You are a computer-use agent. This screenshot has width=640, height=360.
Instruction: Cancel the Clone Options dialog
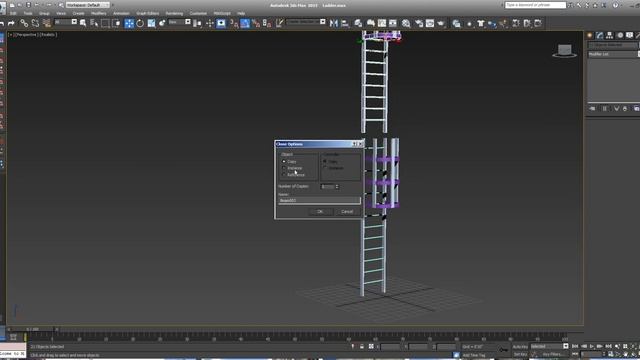coord(347,211)
